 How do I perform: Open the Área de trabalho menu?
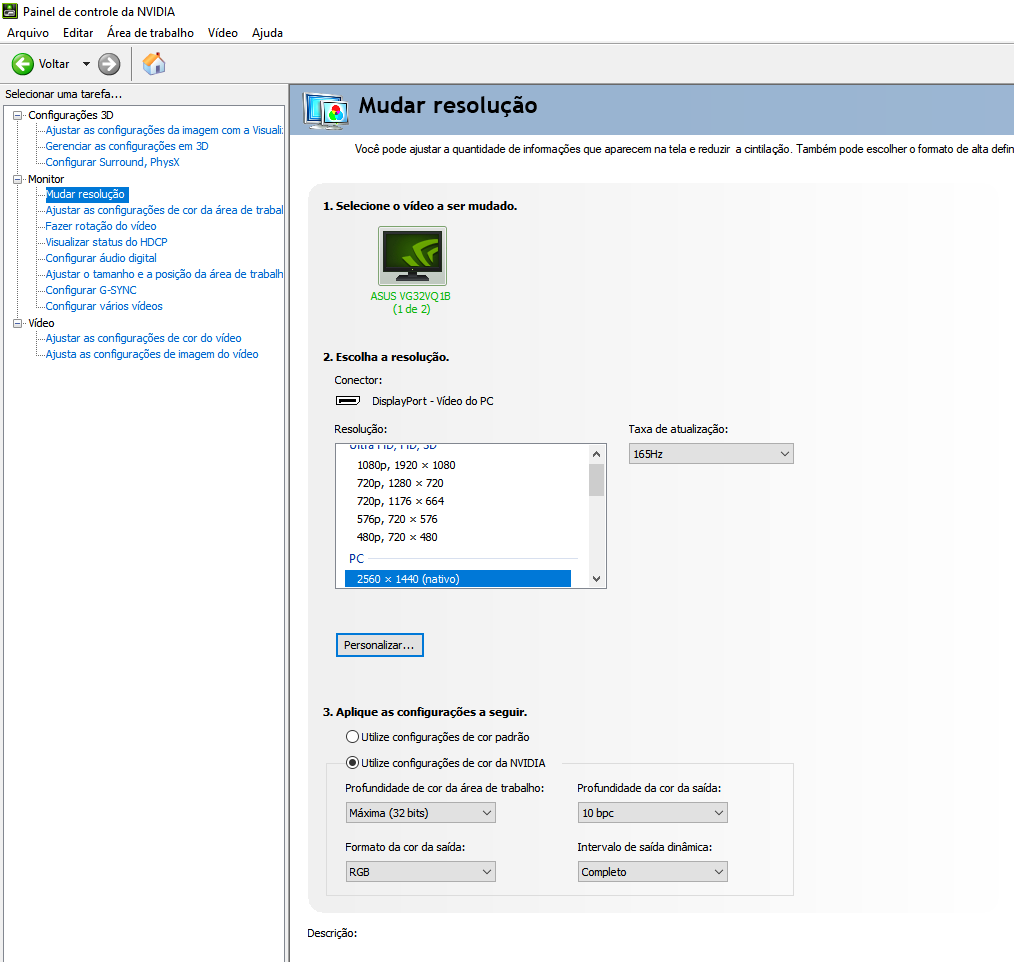150,33
